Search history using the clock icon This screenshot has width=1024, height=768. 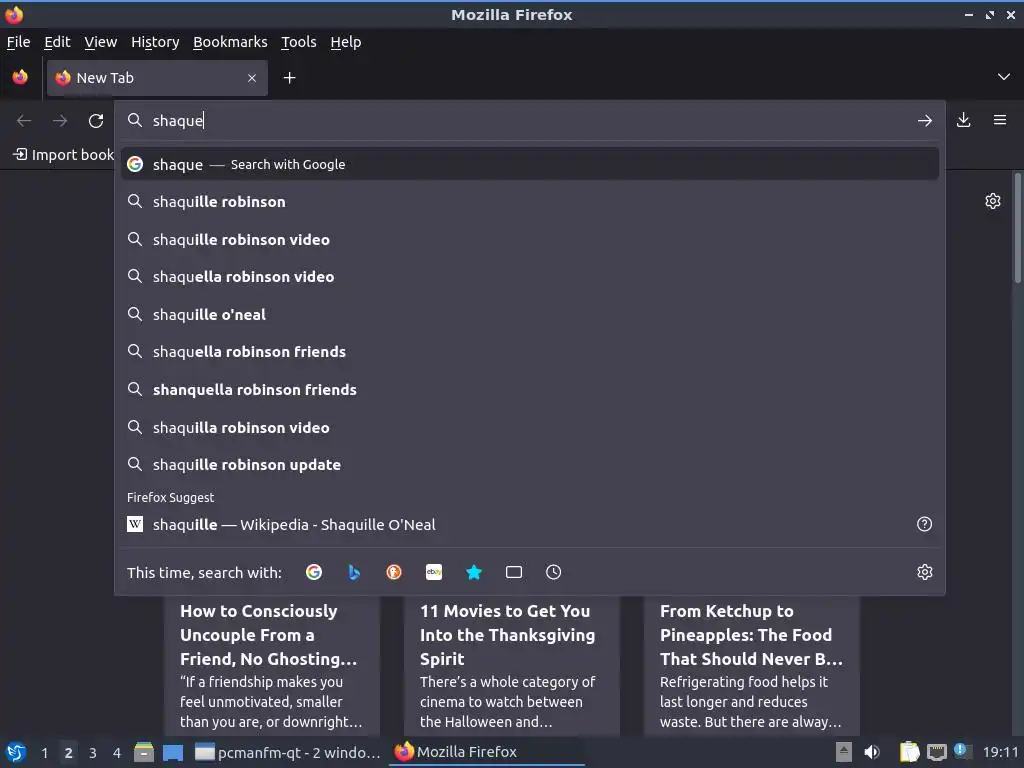(553, 572)
